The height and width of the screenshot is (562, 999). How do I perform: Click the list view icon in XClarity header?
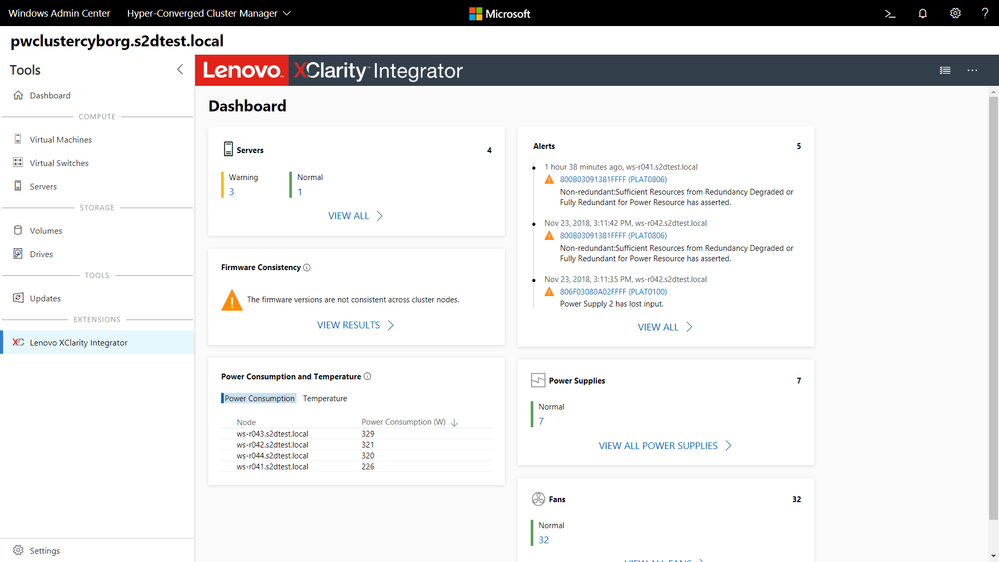coord(945,71)
